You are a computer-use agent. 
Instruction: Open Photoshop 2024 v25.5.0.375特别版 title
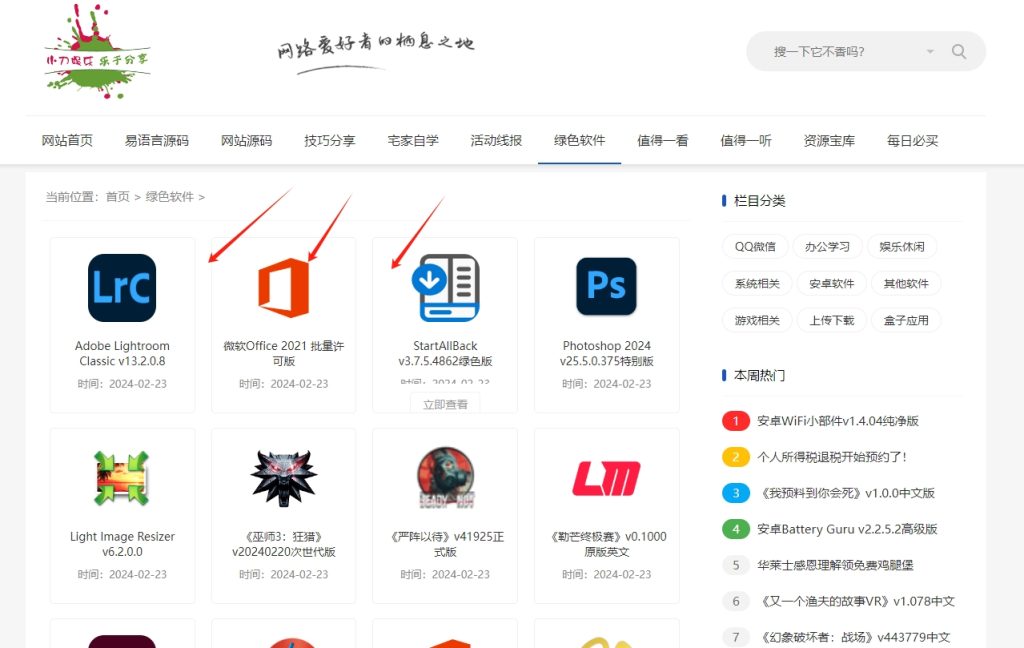coord(606,353)
